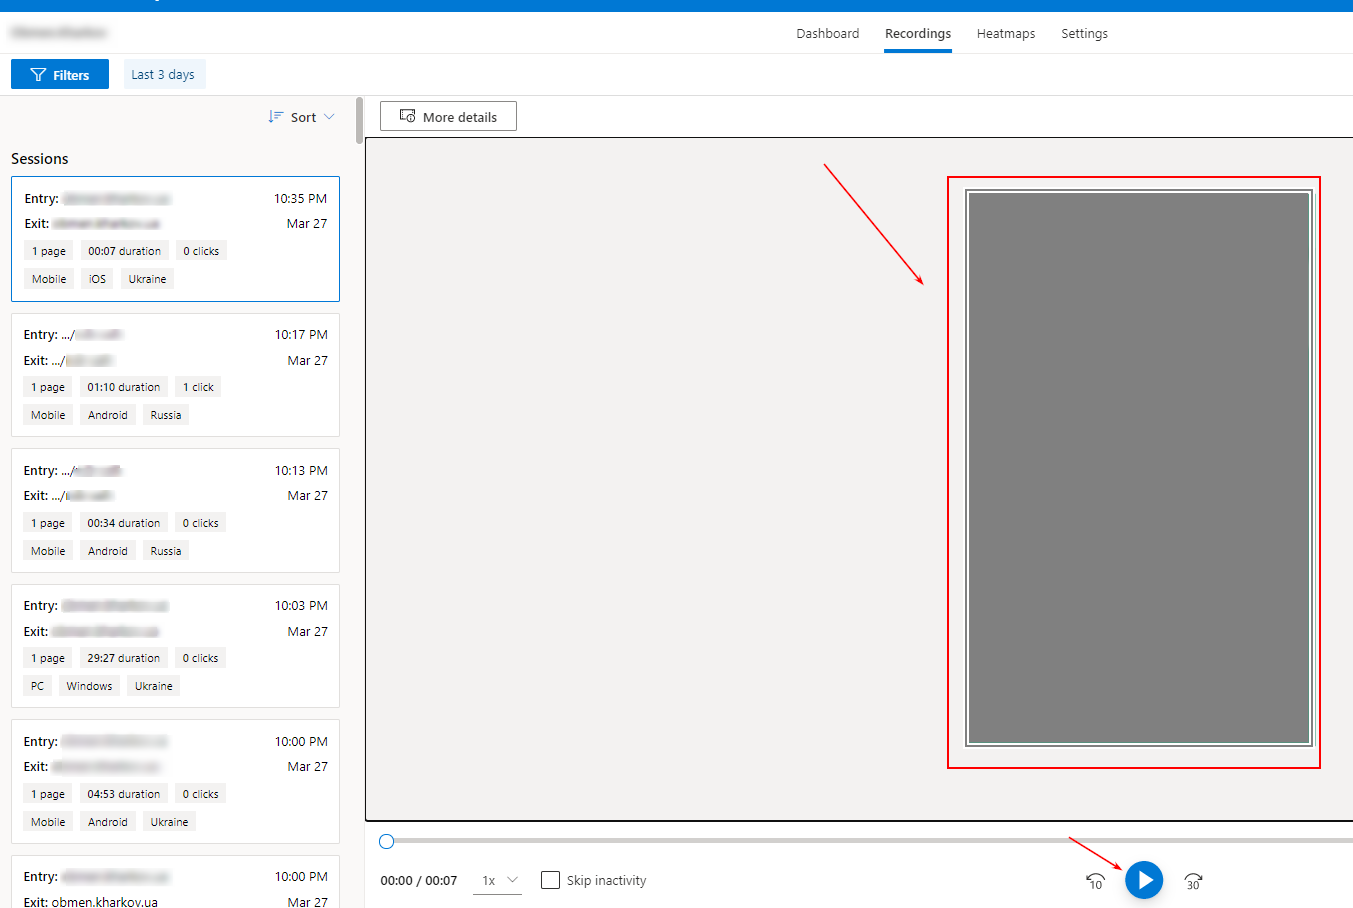The width and height of the screenshot is (1353, 908).
Task: Open the 10:13 PM session
Action: (175, 510)
